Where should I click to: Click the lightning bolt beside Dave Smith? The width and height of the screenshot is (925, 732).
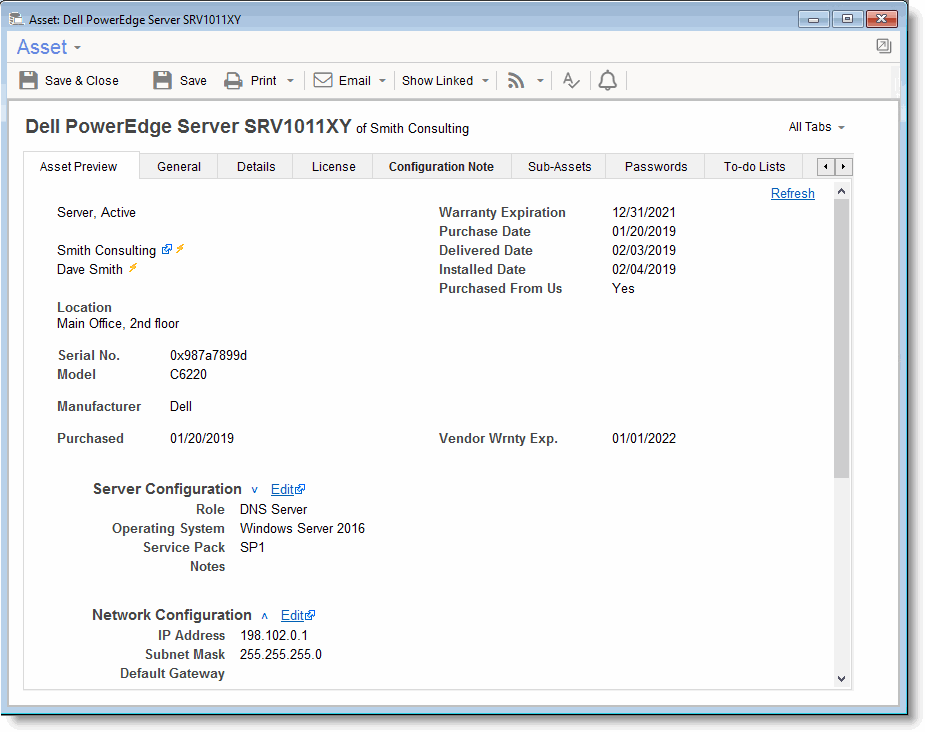coord(133,269)
